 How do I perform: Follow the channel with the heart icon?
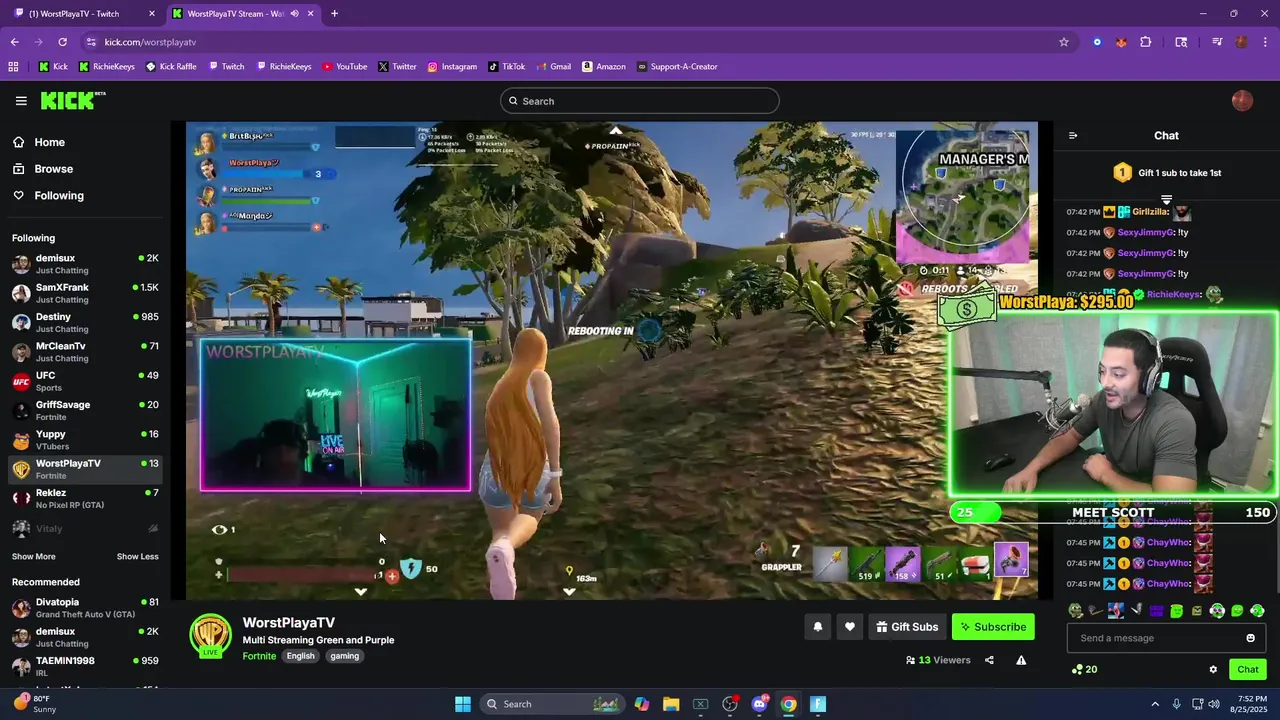850,627
